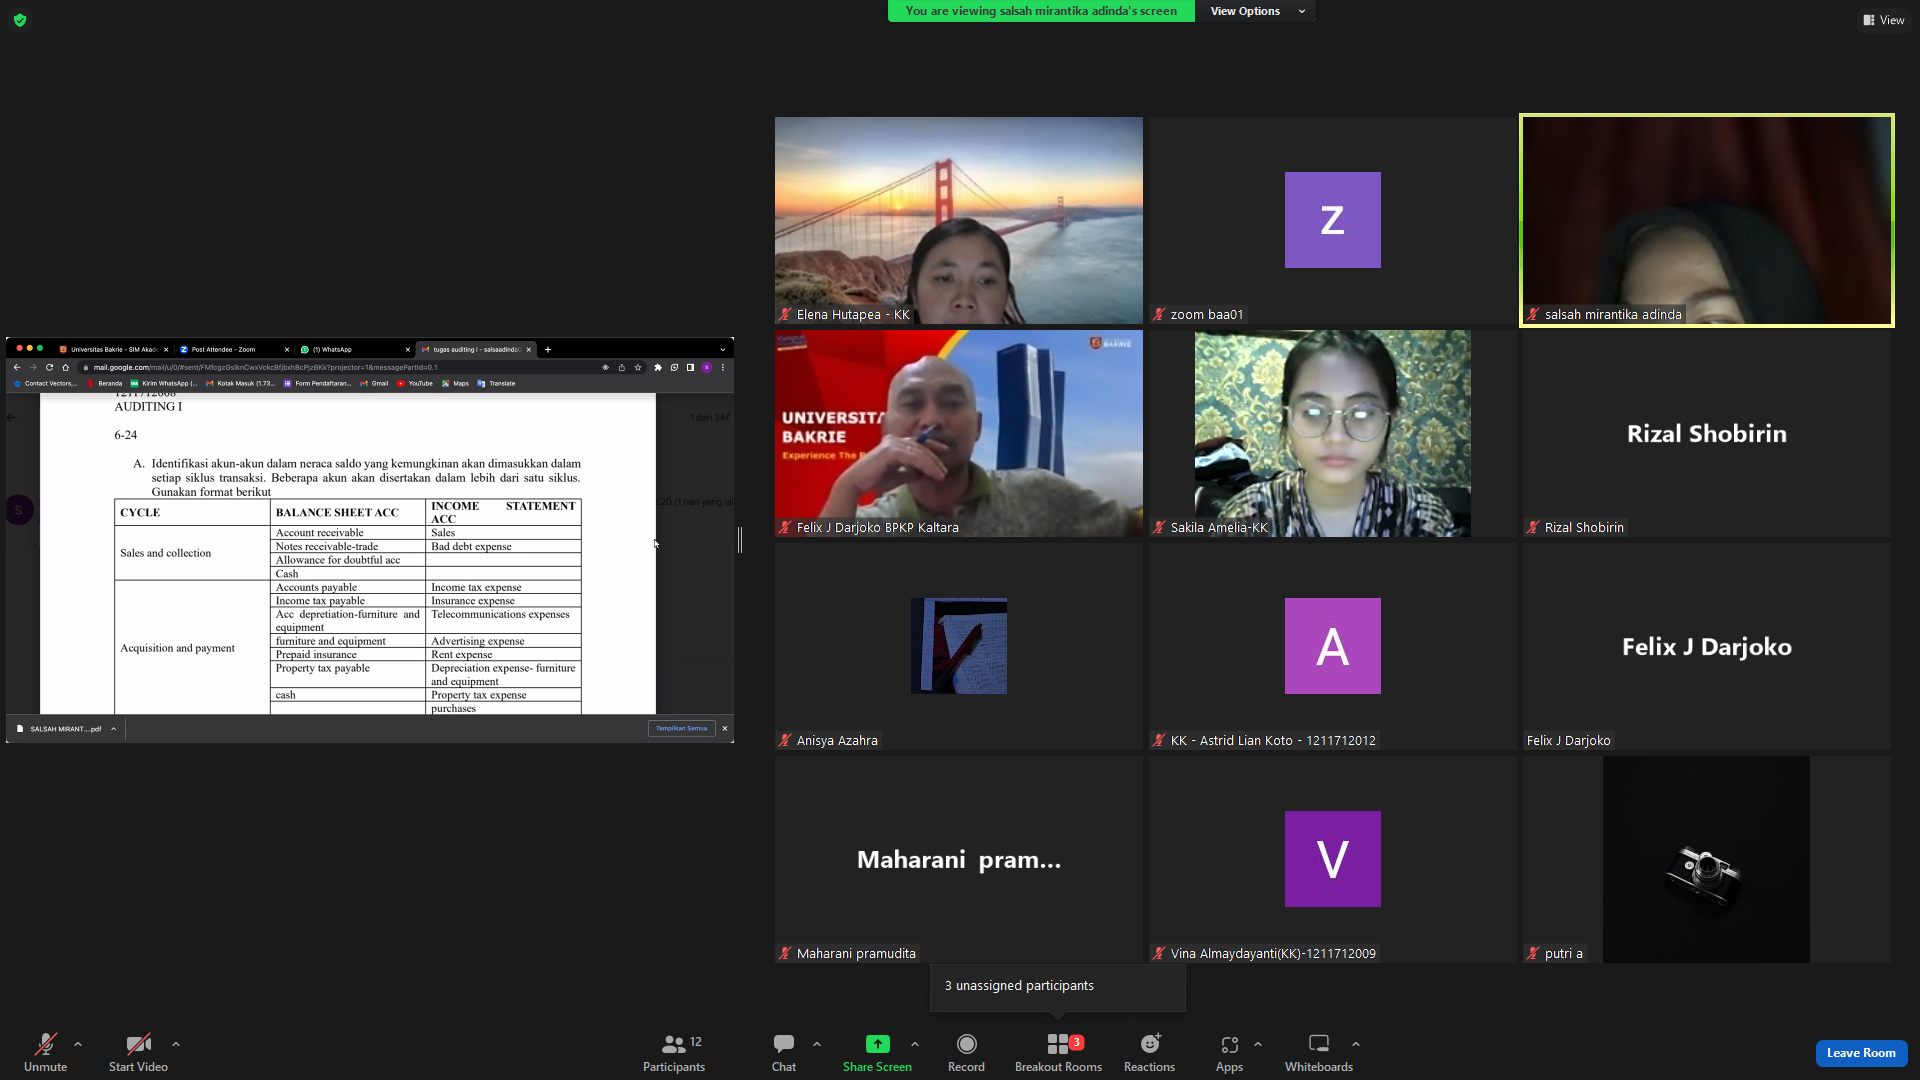Expand chat options arrow beside Chat

(817, 1044)
